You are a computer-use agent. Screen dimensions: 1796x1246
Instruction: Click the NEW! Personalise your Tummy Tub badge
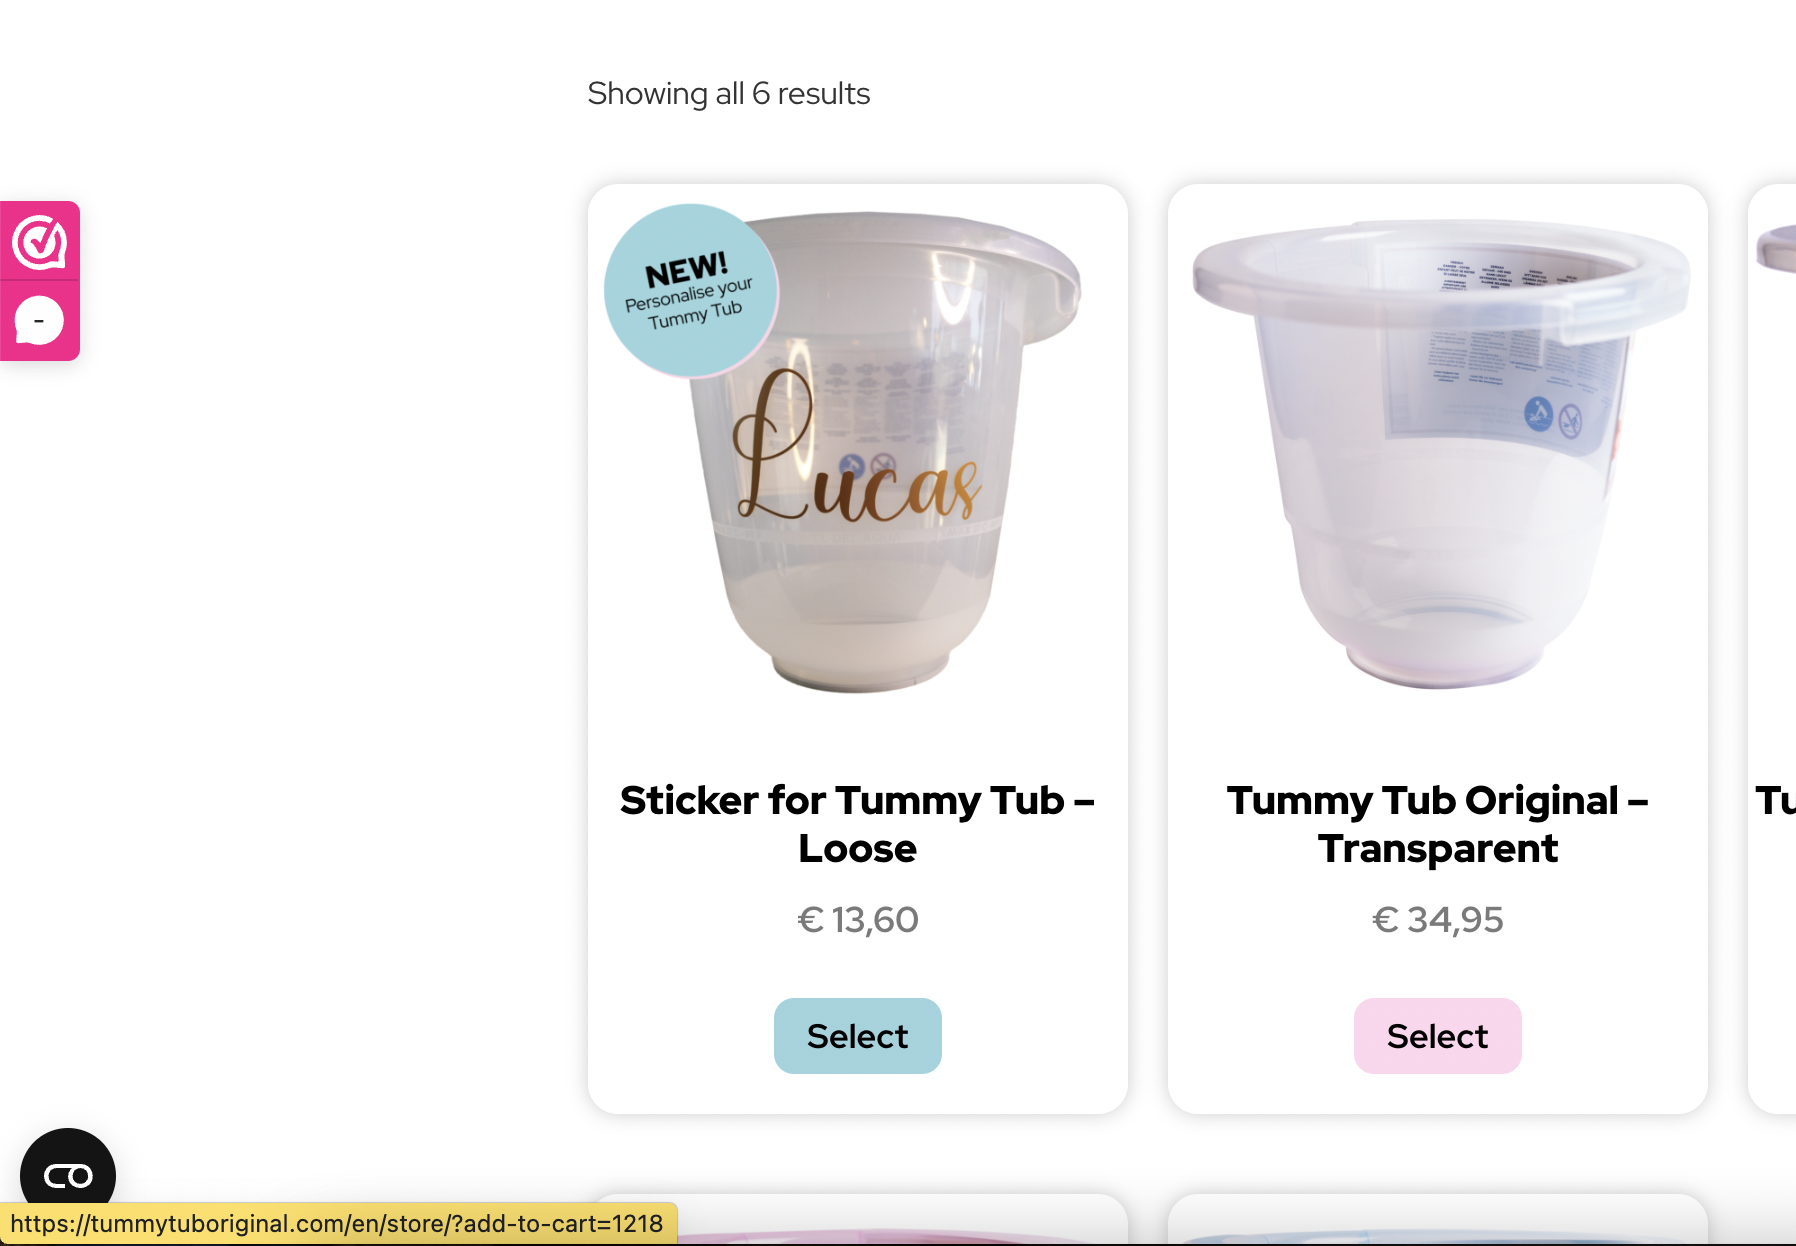[x=690, y=290]
